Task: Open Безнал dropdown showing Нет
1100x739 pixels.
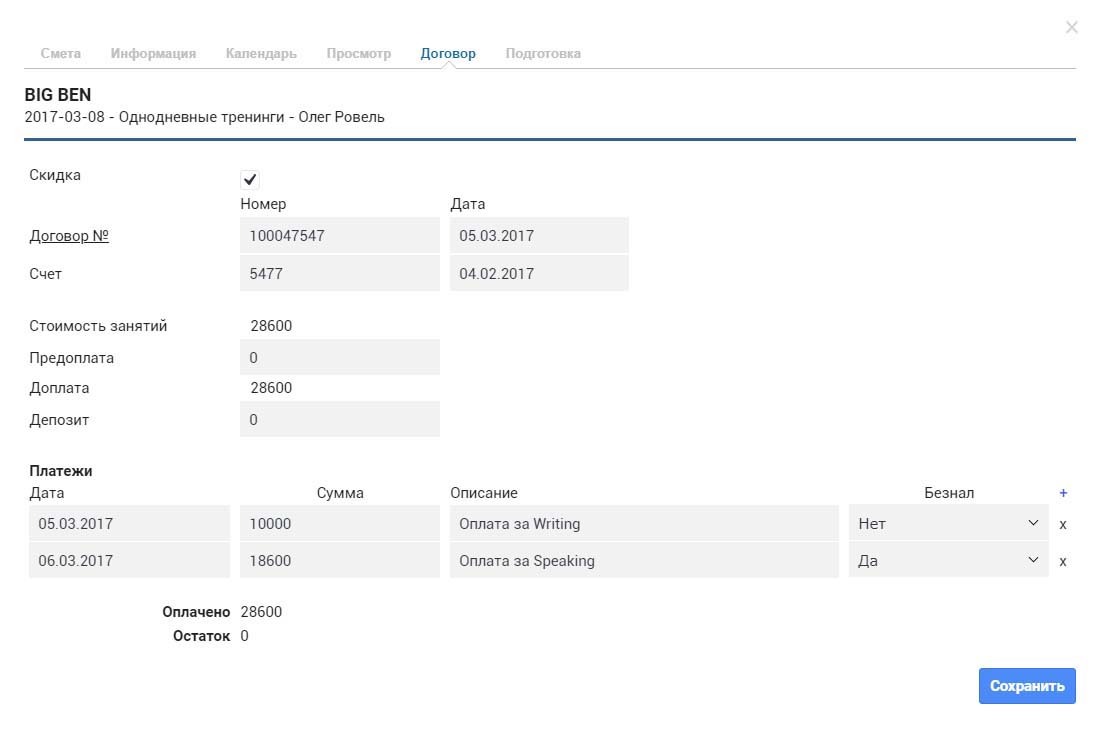Action: point(948,524)
